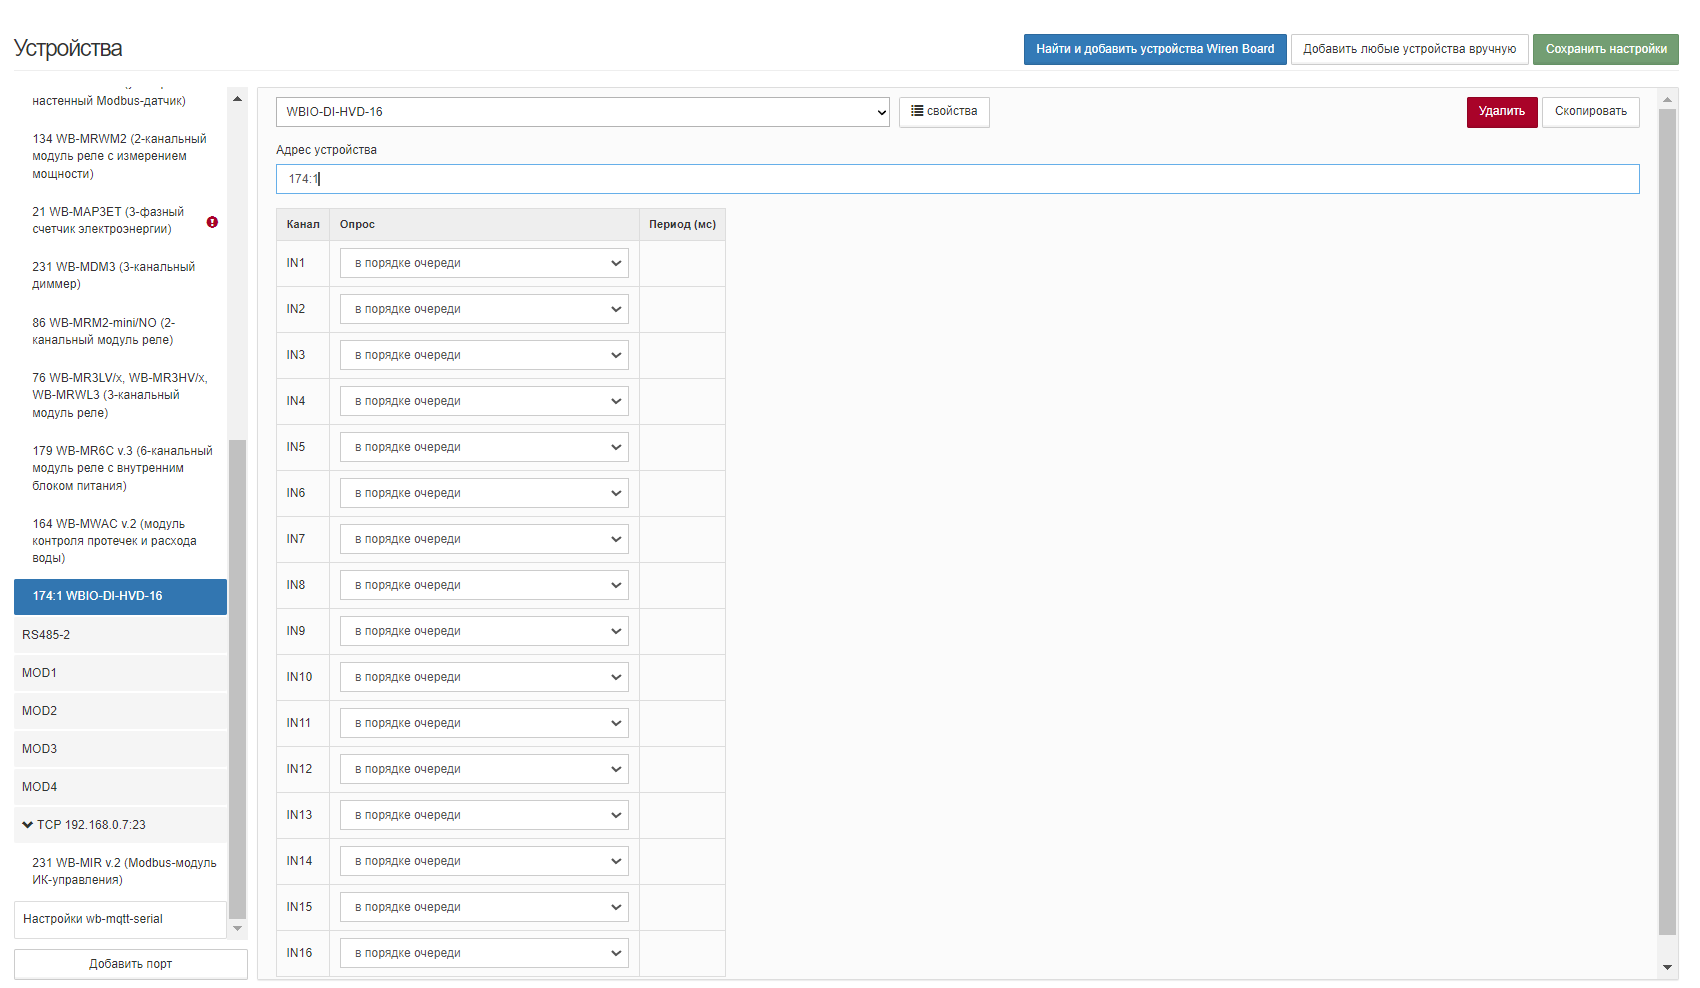Screen dimensions: 1700x988
Task: Click "Найти и добавить устройства Wiren Board"
Action: (x=1155, y=49)
